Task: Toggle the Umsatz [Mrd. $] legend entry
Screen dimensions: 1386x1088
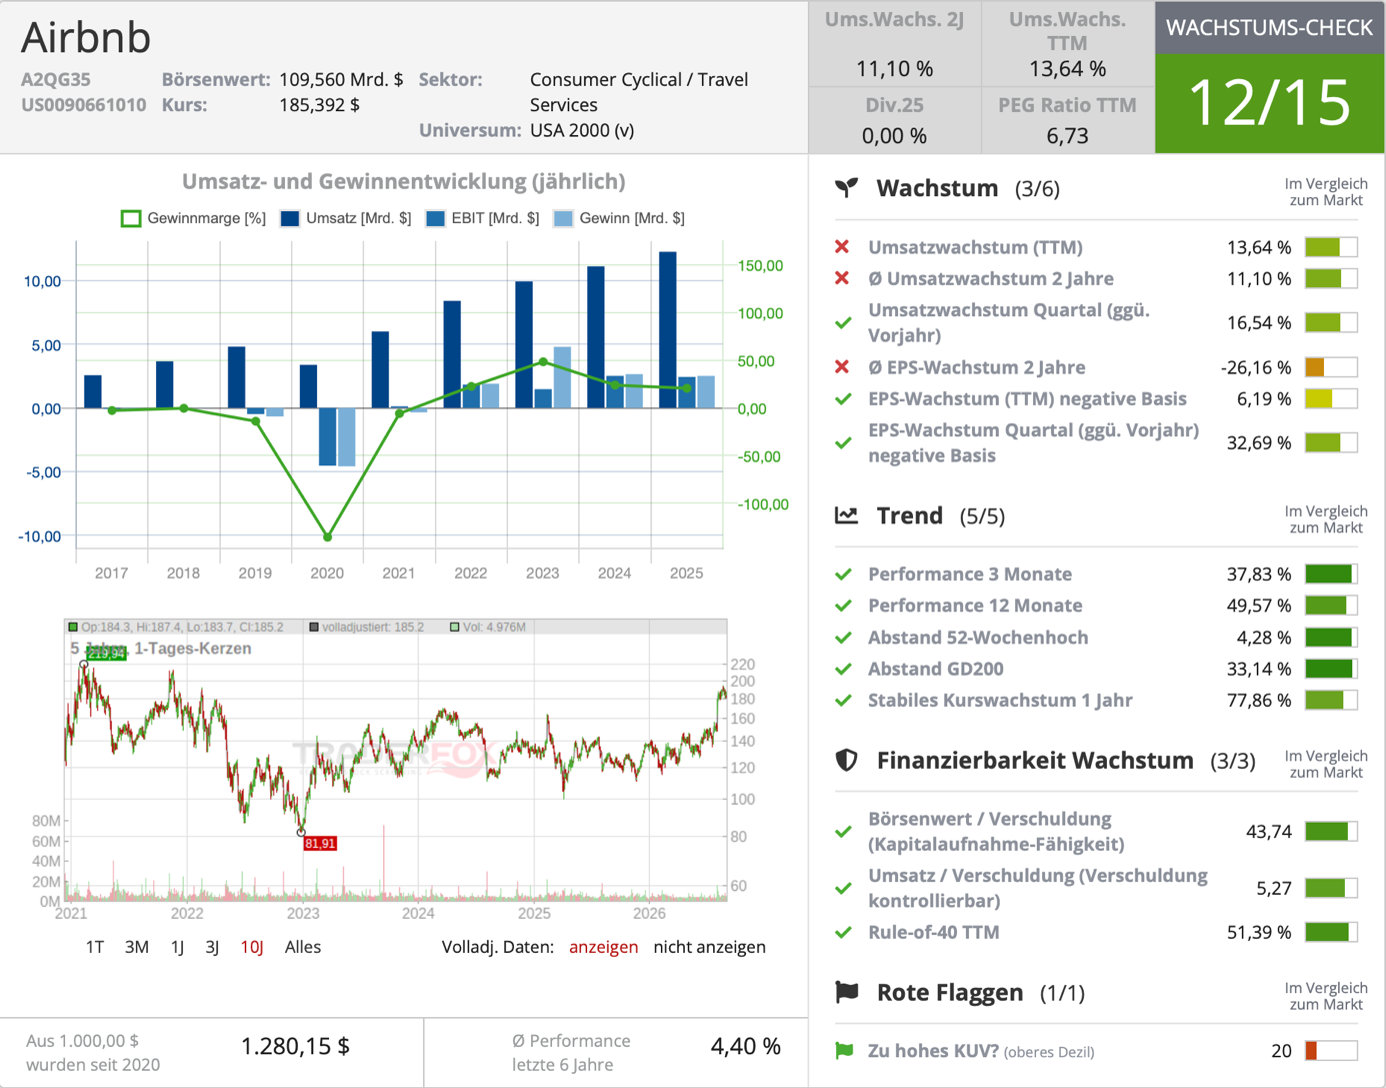Action: (346, 218)
